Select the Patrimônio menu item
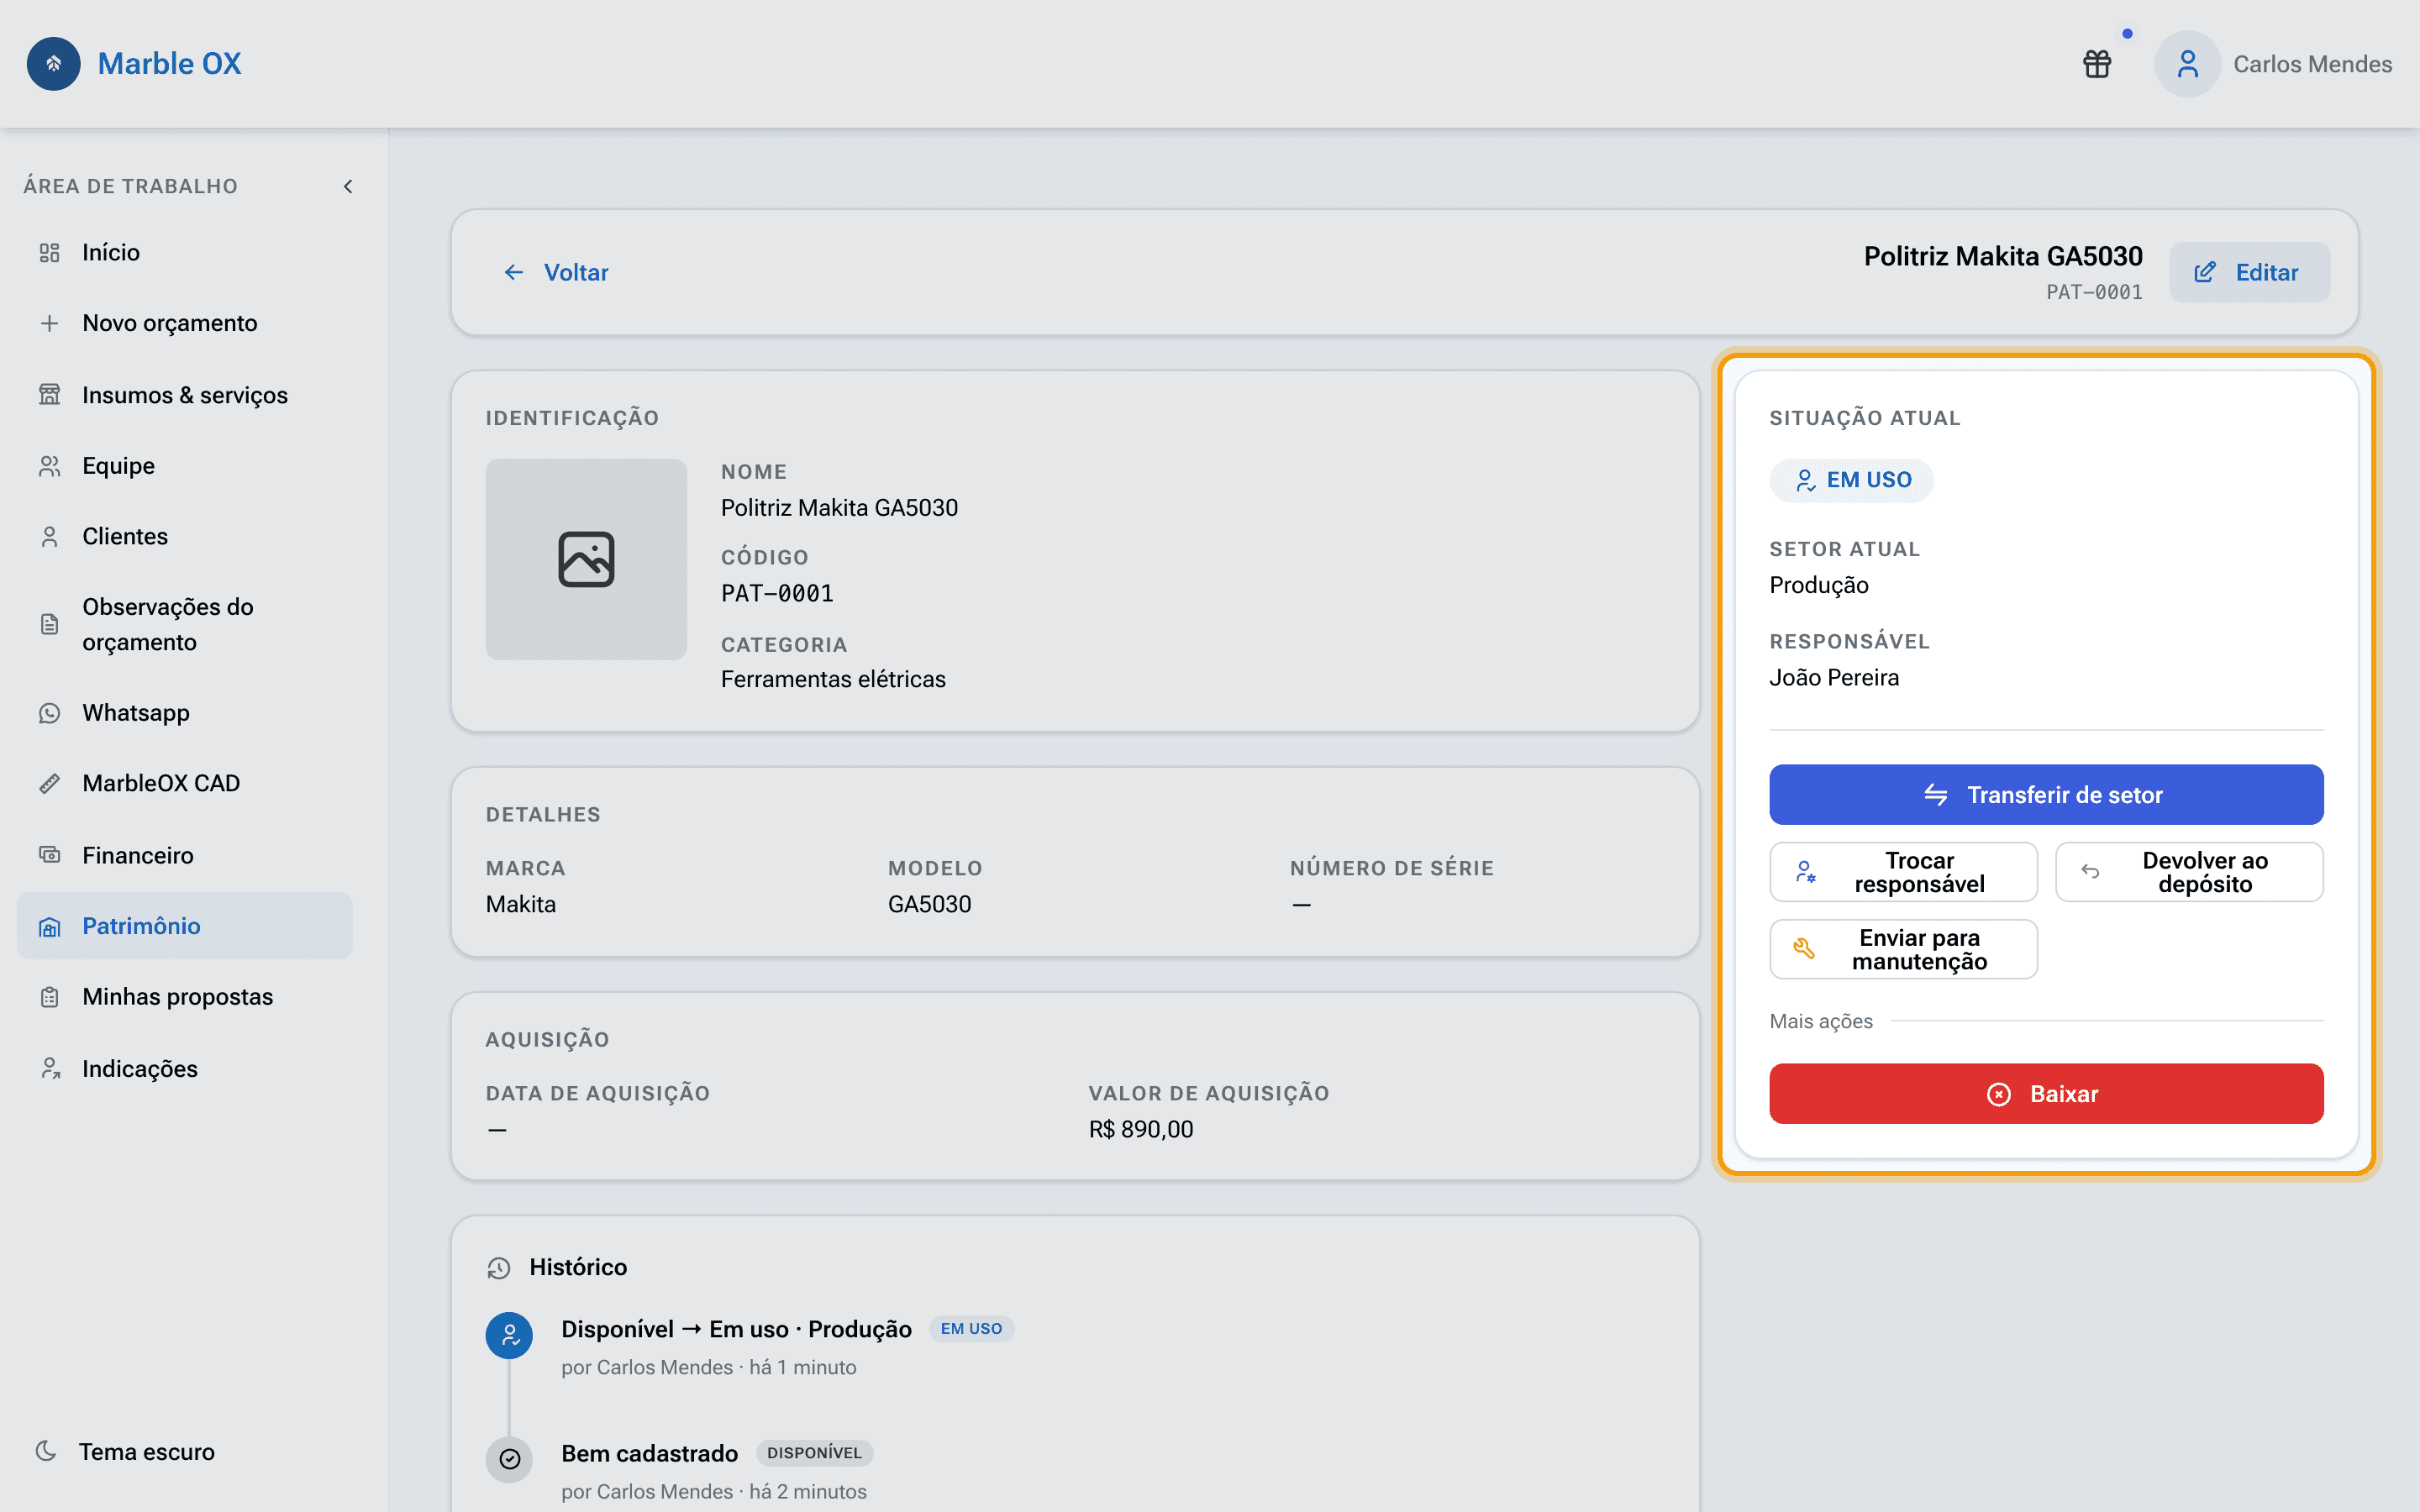Screen dimensions: 2420x1512 pyautogui.click(x=185, y=926)
